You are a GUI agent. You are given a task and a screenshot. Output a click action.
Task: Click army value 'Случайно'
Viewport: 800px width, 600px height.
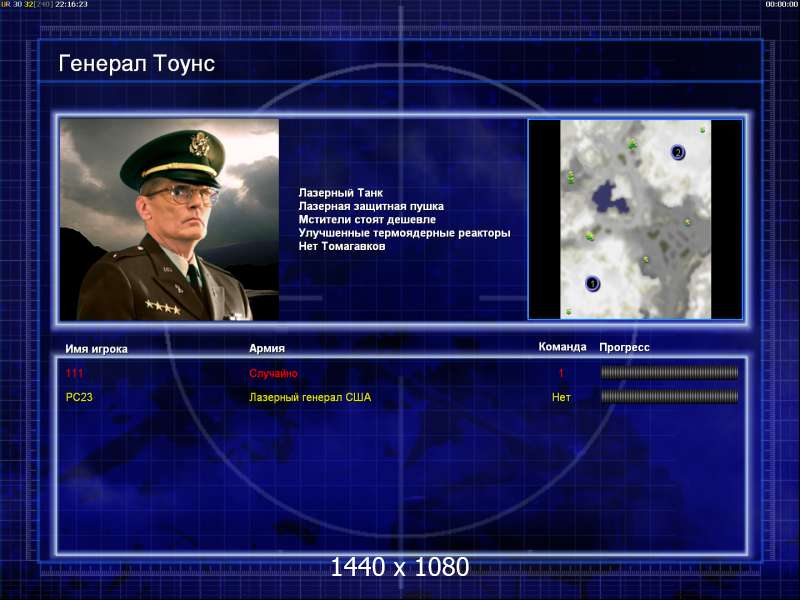click(x=273, y=373)
